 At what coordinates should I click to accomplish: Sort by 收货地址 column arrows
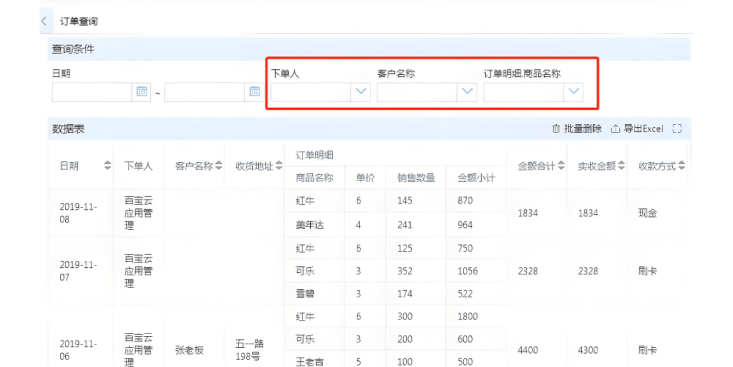coord(279,166)
